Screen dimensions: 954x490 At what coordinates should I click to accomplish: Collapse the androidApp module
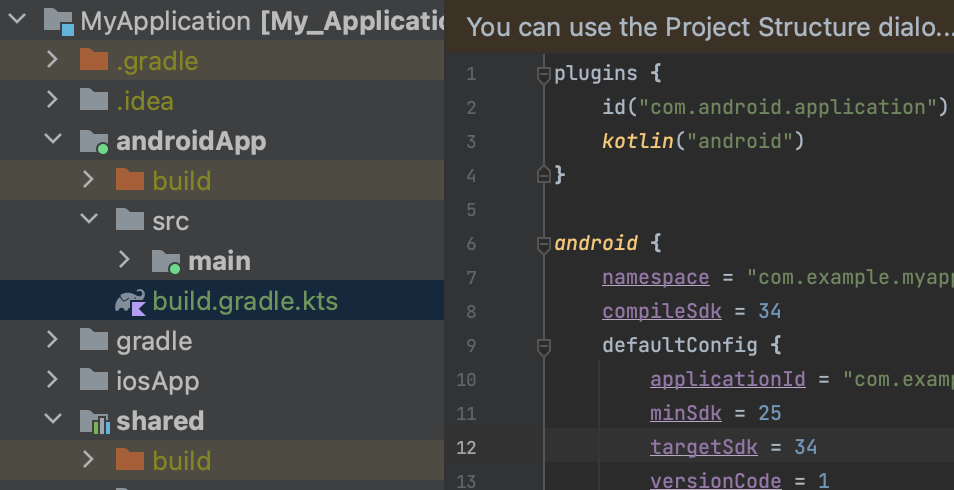54,138
